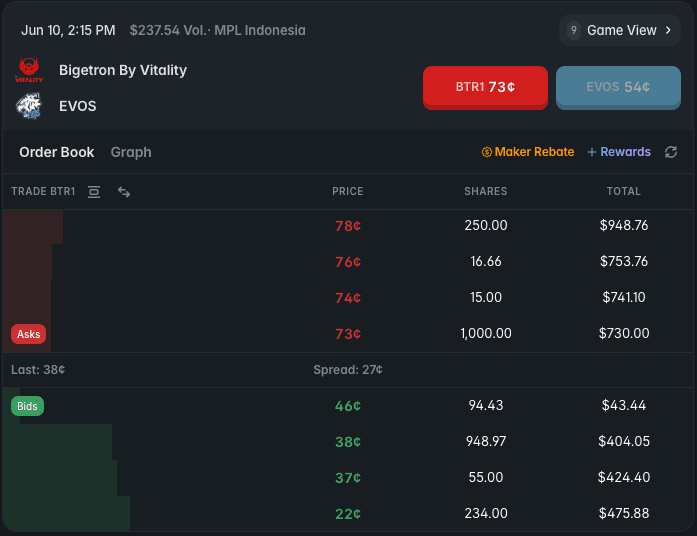Image resolution: width=697 pixels, height=536 pixels.
Task: Click the Bids label badge
Action: (27, 406)
